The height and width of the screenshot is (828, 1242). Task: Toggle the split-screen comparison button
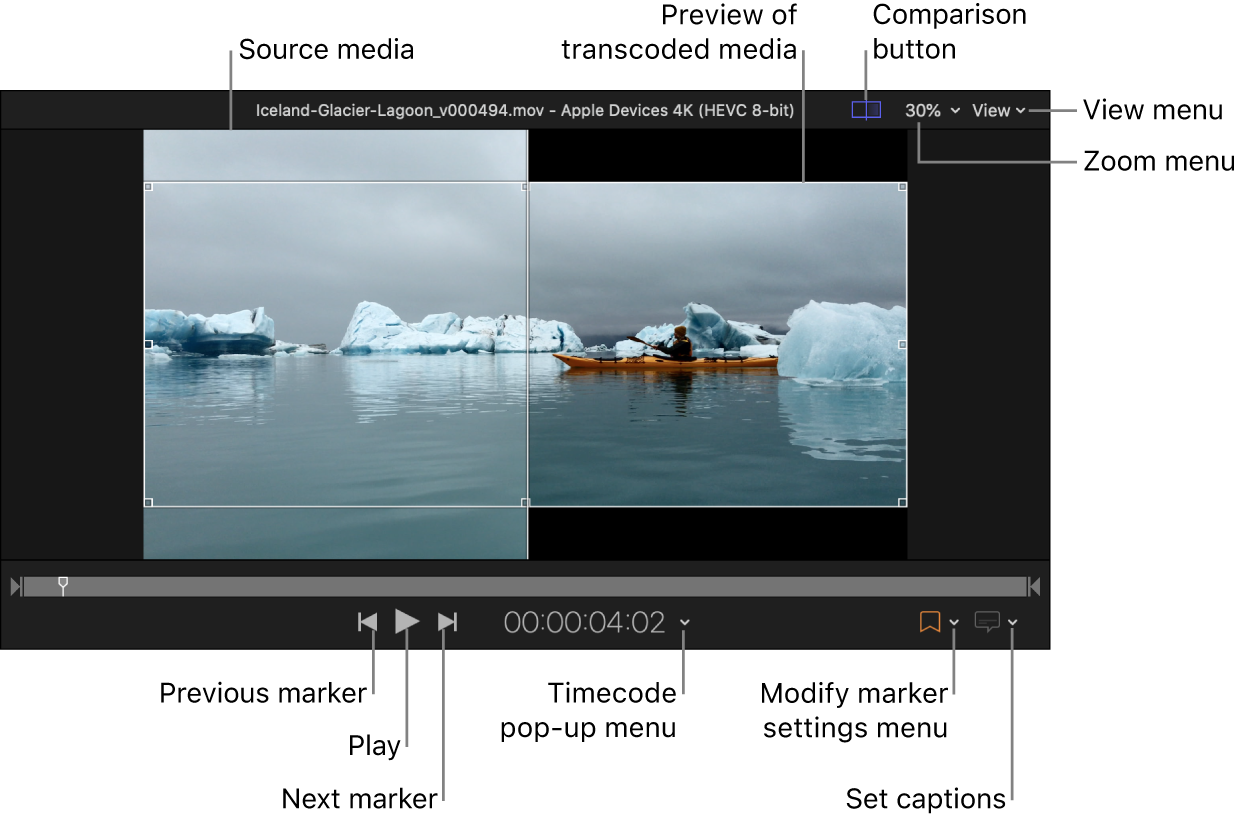pyautogui.click(x=866, y=111)
